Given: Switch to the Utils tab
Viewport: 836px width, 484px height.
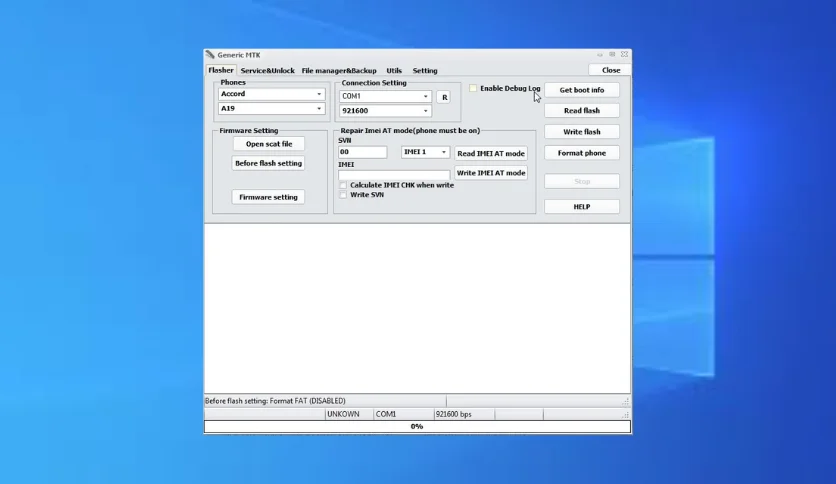Looking at the screenshot, I should point(394,70).
